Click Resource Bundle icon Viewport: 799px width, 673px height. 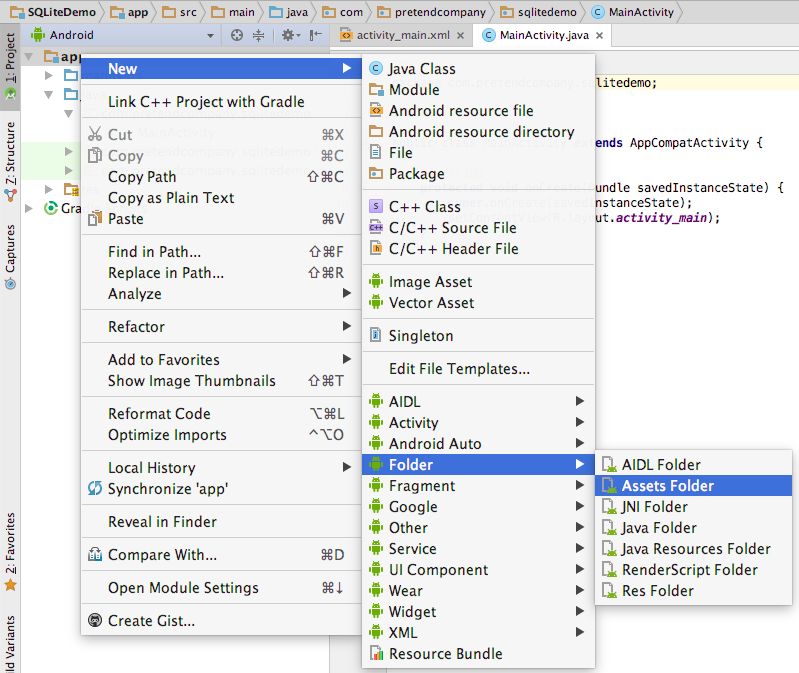coord(376,653)
